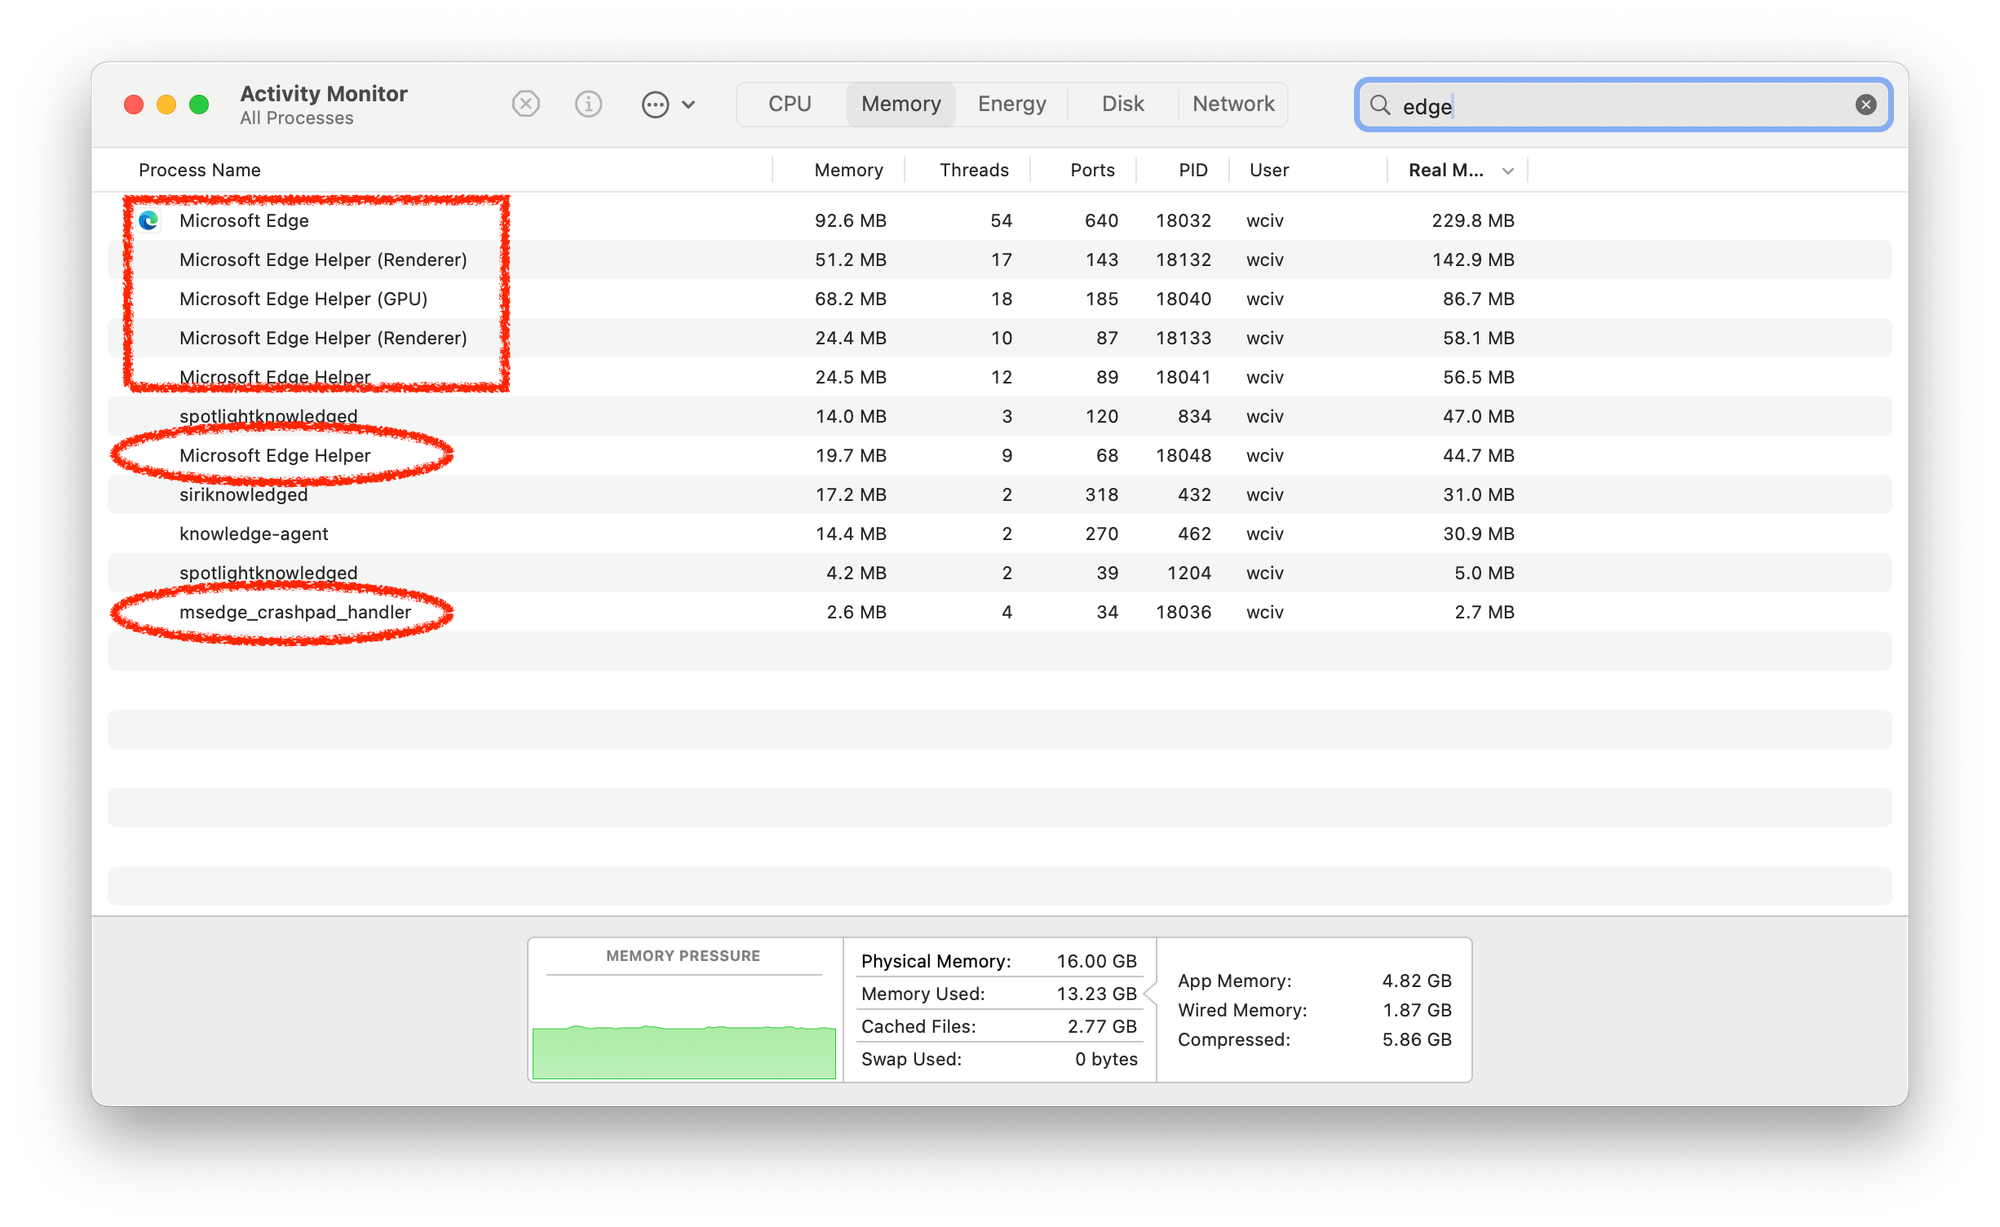Screen dimensions: 2000x1227
Task: Switch to the Disk tab
Action: 1123,104
